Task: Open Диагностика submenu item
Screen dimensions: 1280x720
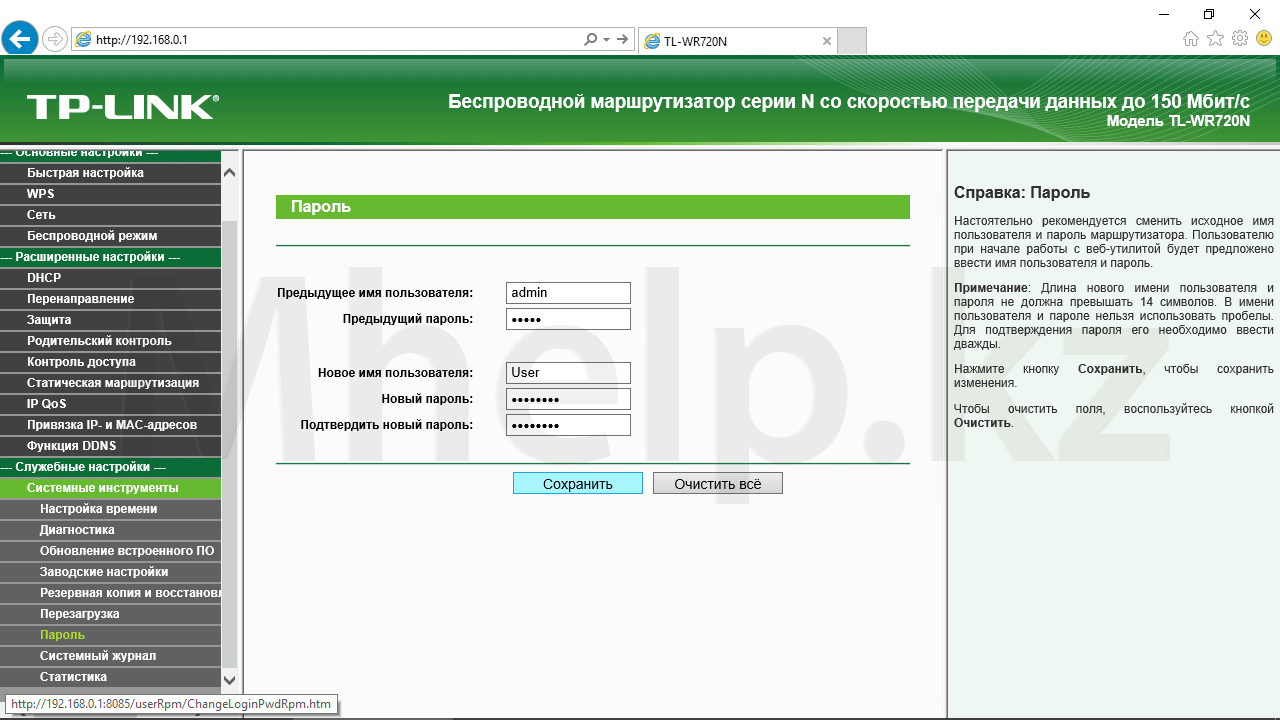Action: coord(110,530)
